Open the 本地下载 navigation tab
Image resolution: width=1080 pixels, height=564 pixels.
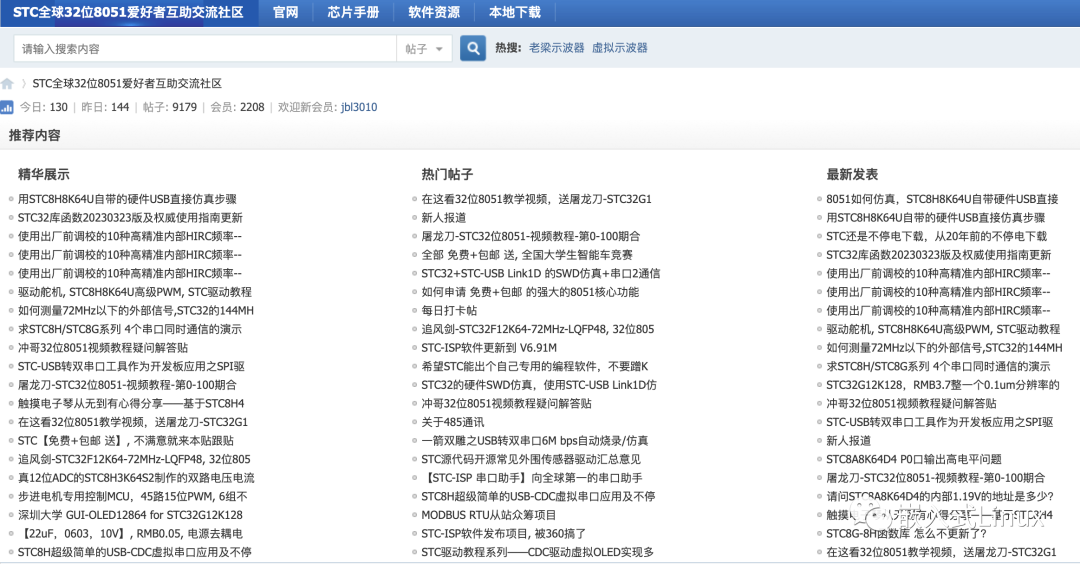(x=515, y=12)
